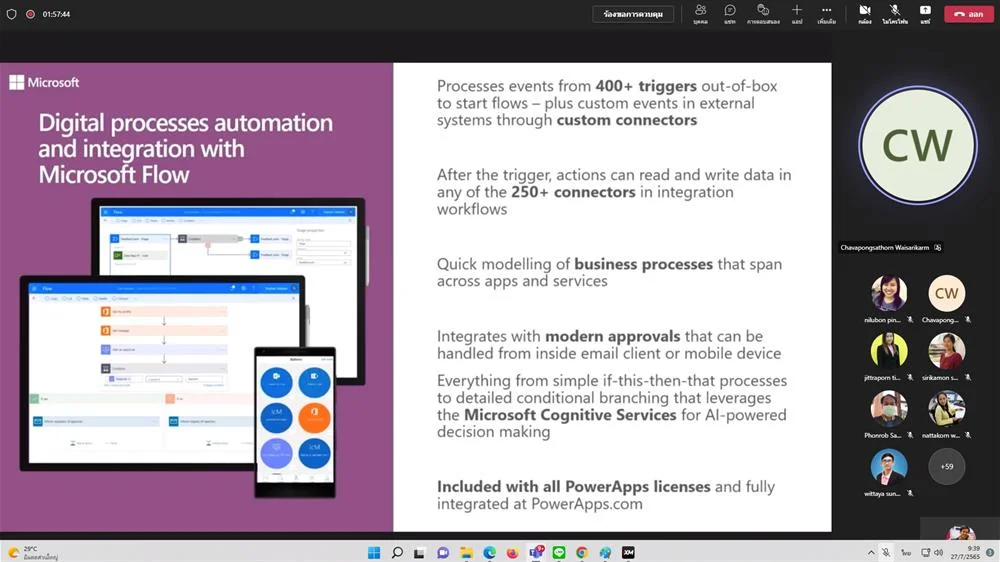
Task: Show the +59 additional participants
Action: coord(946,466)
